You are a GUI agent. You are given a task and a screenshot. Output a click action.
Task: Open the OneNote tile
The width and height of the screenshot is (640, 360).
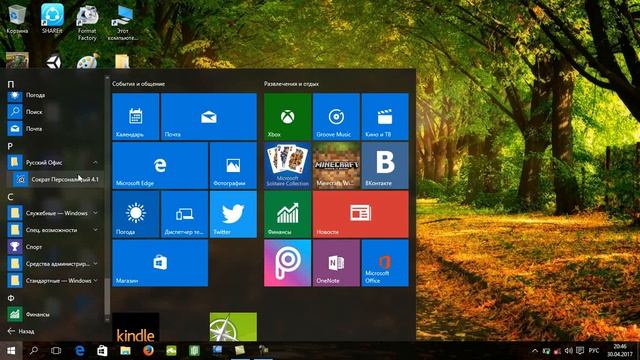point(336,263)
